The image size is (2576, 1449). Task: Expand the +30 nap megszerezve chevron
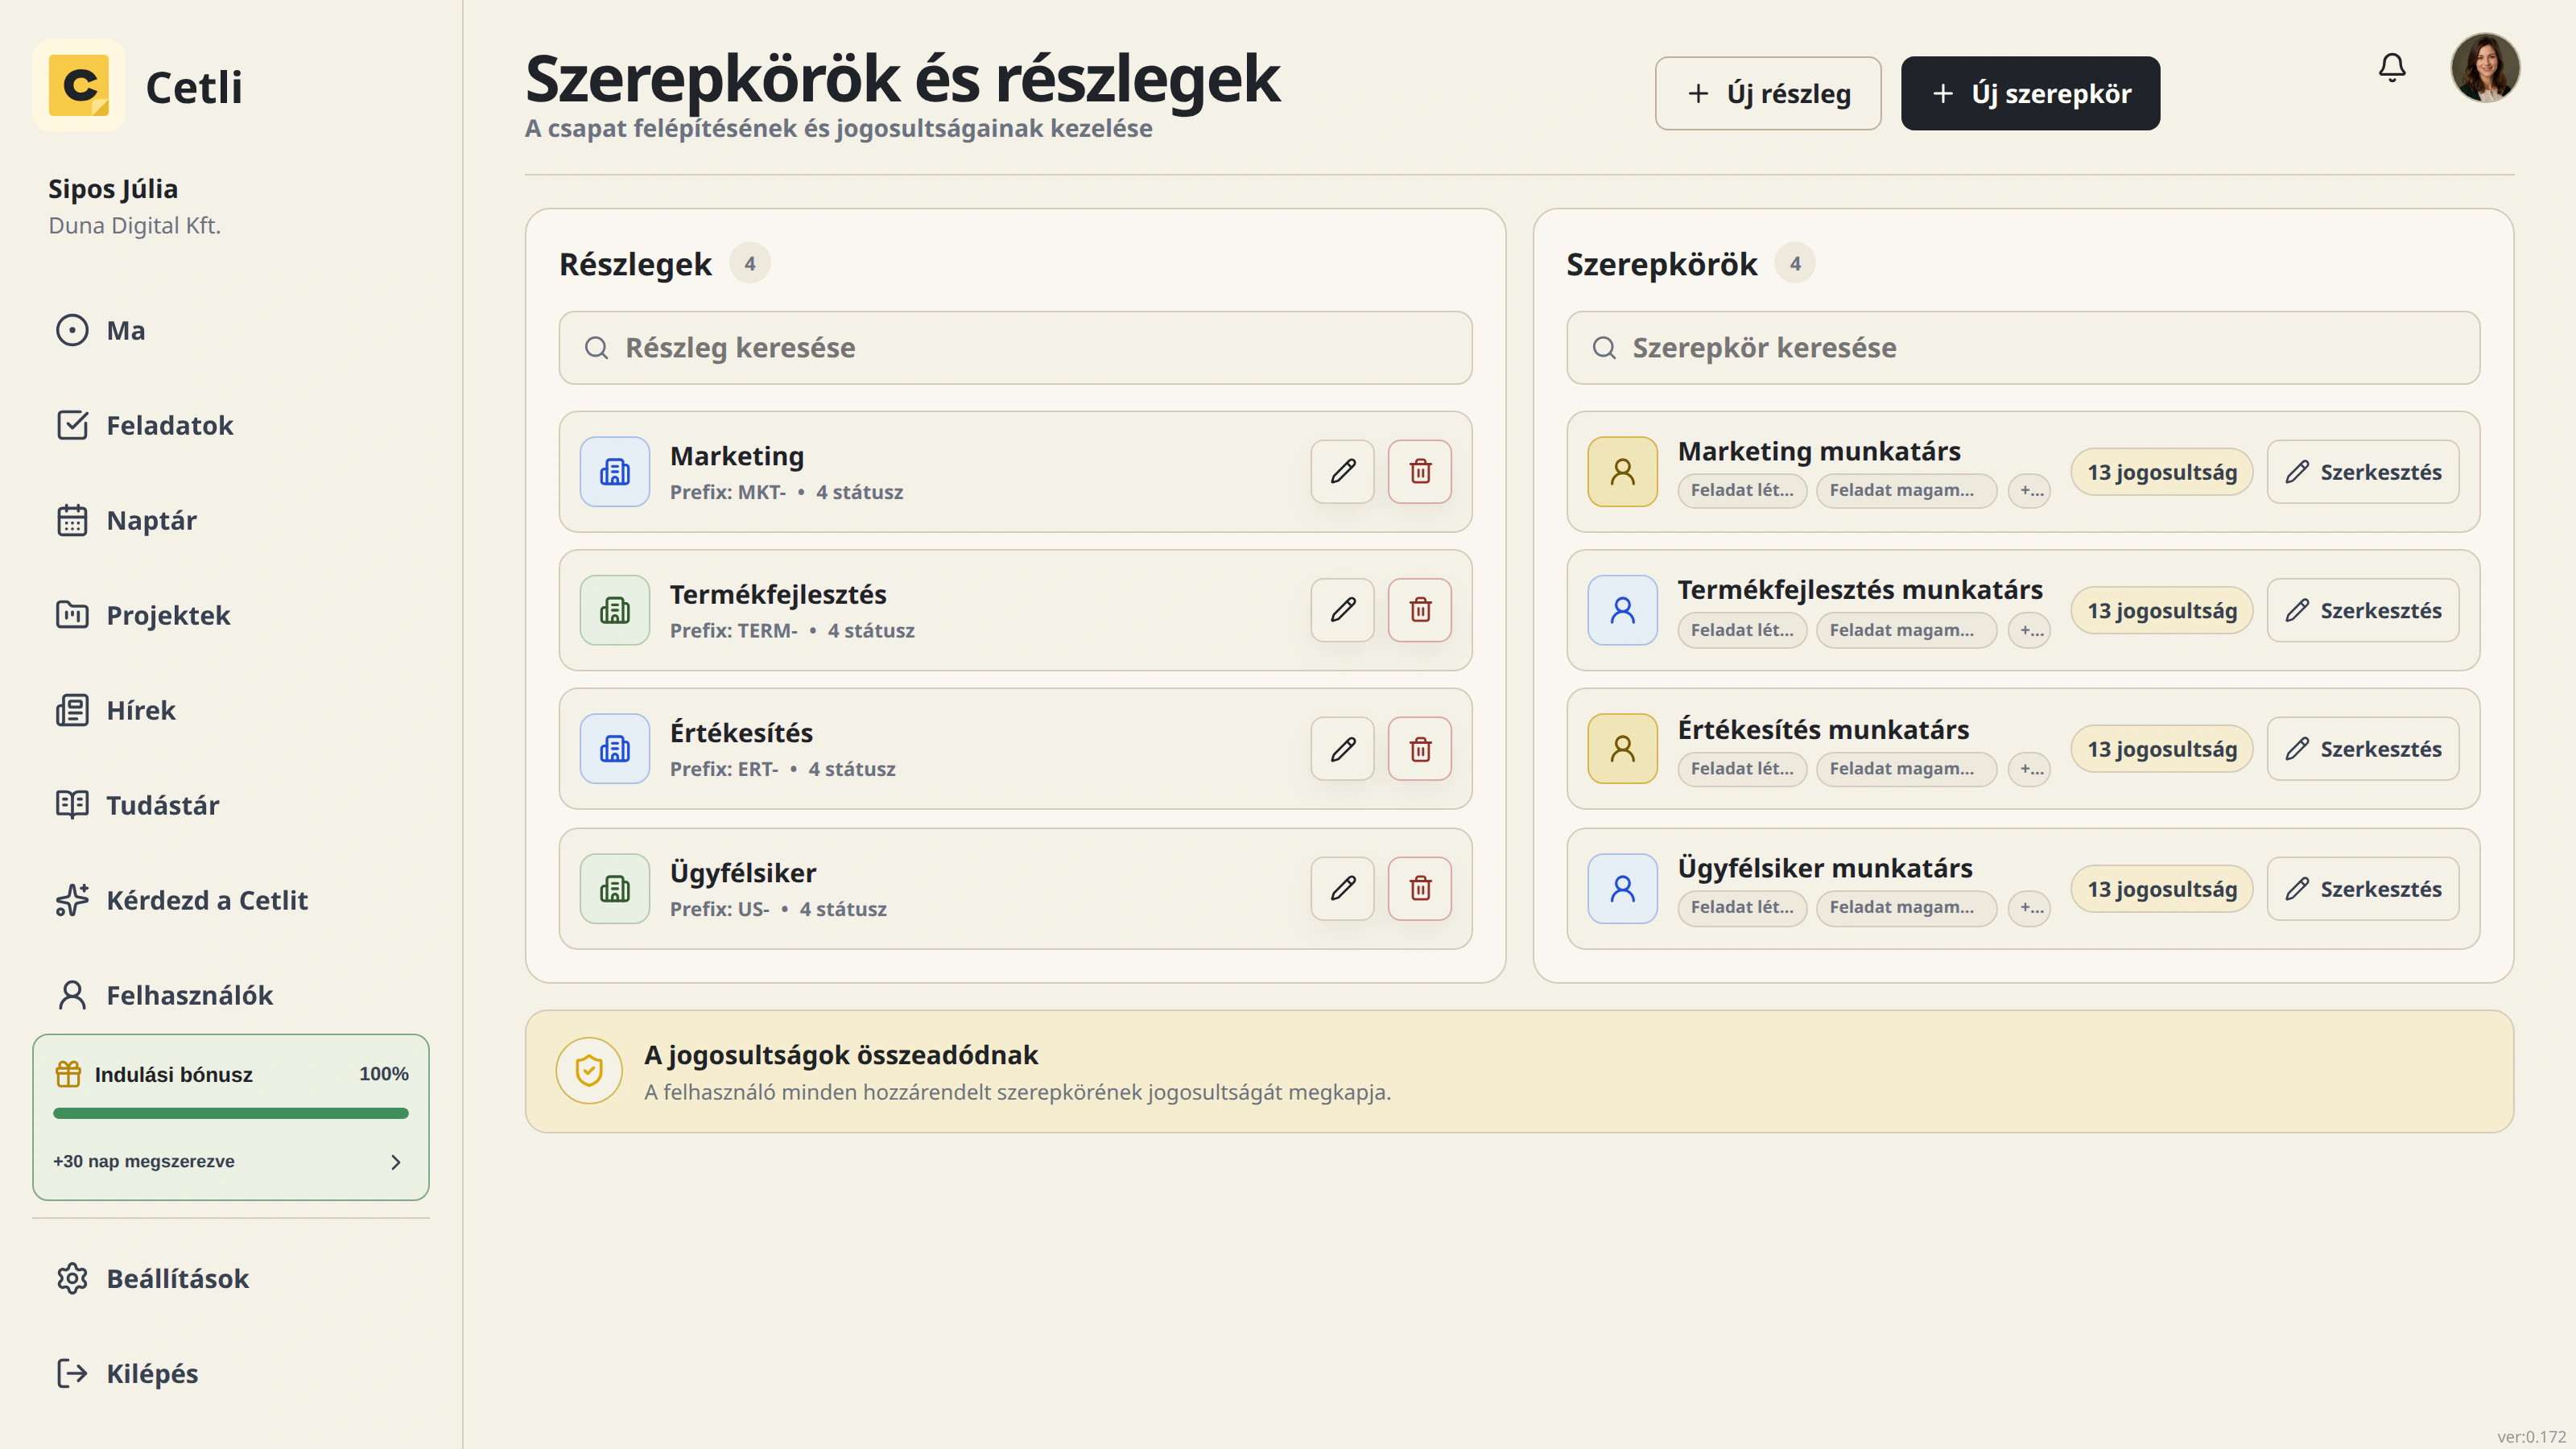[x=396, y=1162]
